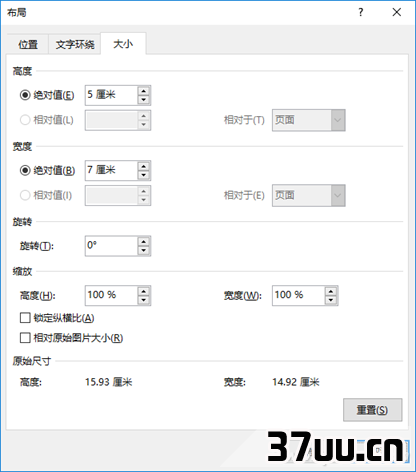
Task: Increase absolute height with up spinner arrow
Action: tap(144, 91)
